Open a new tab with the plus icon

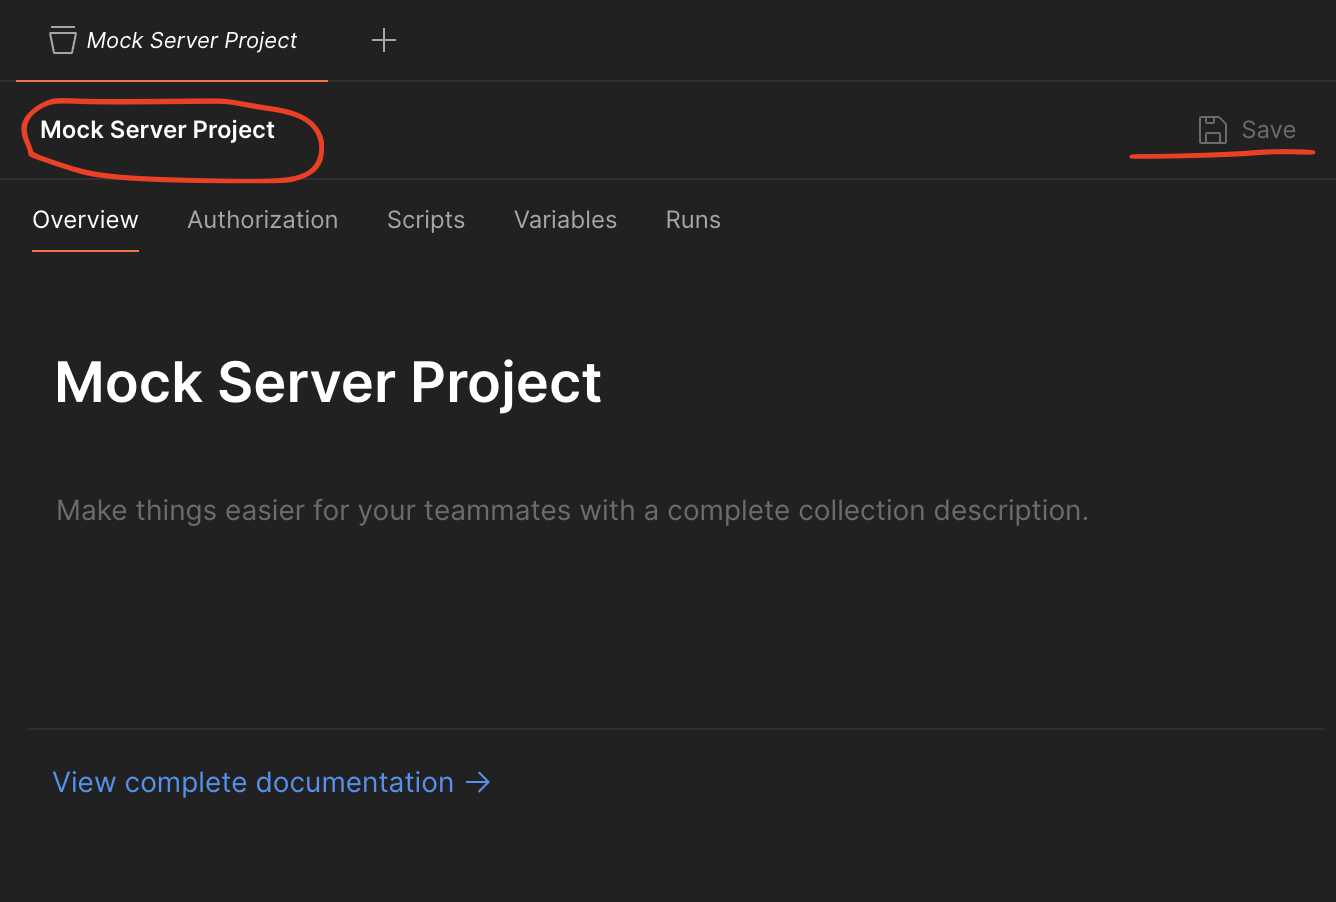coord(384,40)
